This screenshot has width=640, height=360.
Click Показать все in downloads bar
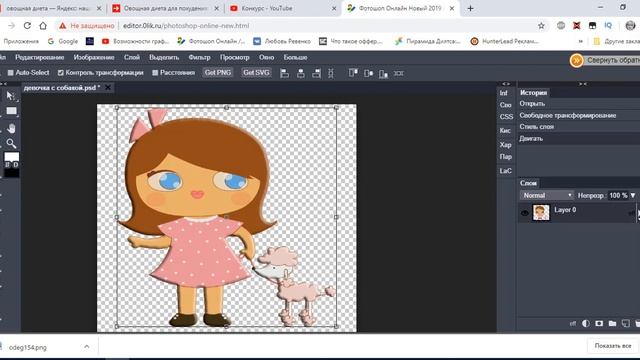[613, 346]
